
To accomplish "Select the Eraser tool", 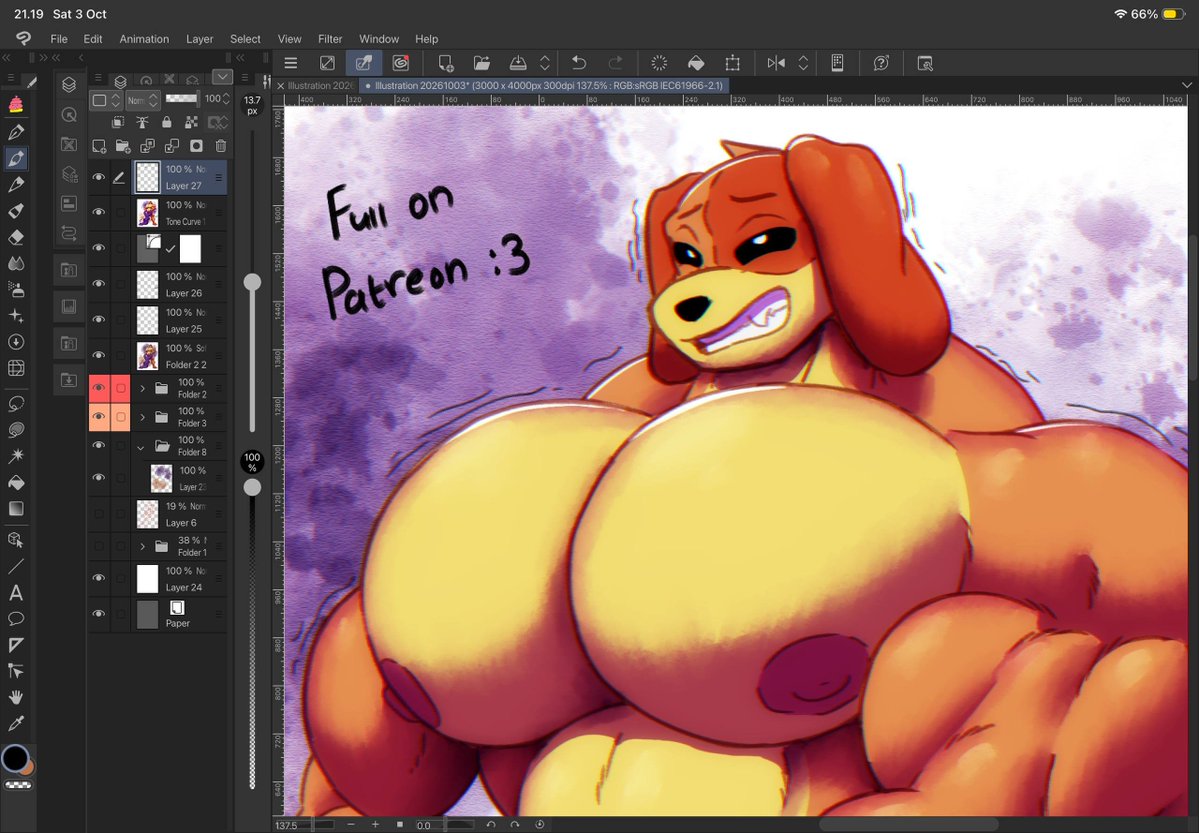I will coord(16,237).
